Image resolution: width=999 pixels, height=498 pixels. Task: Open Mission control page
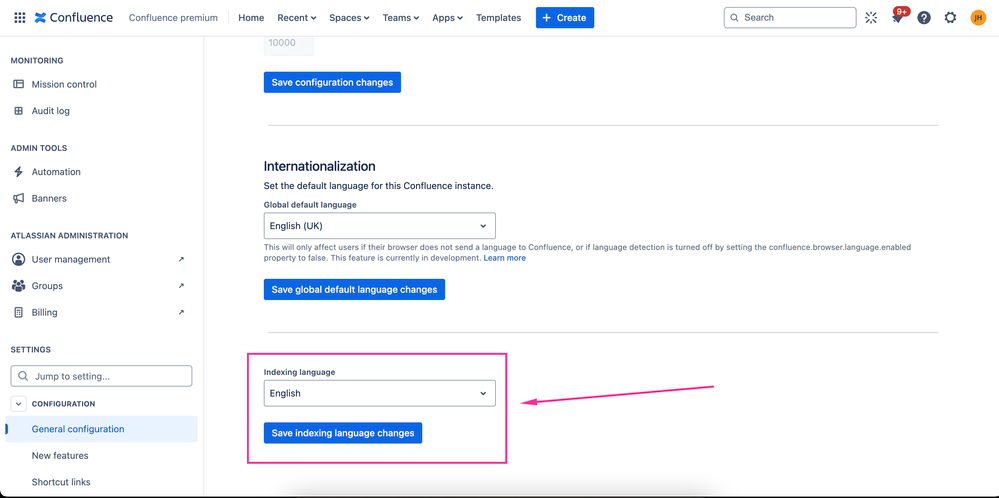[64, 84]
